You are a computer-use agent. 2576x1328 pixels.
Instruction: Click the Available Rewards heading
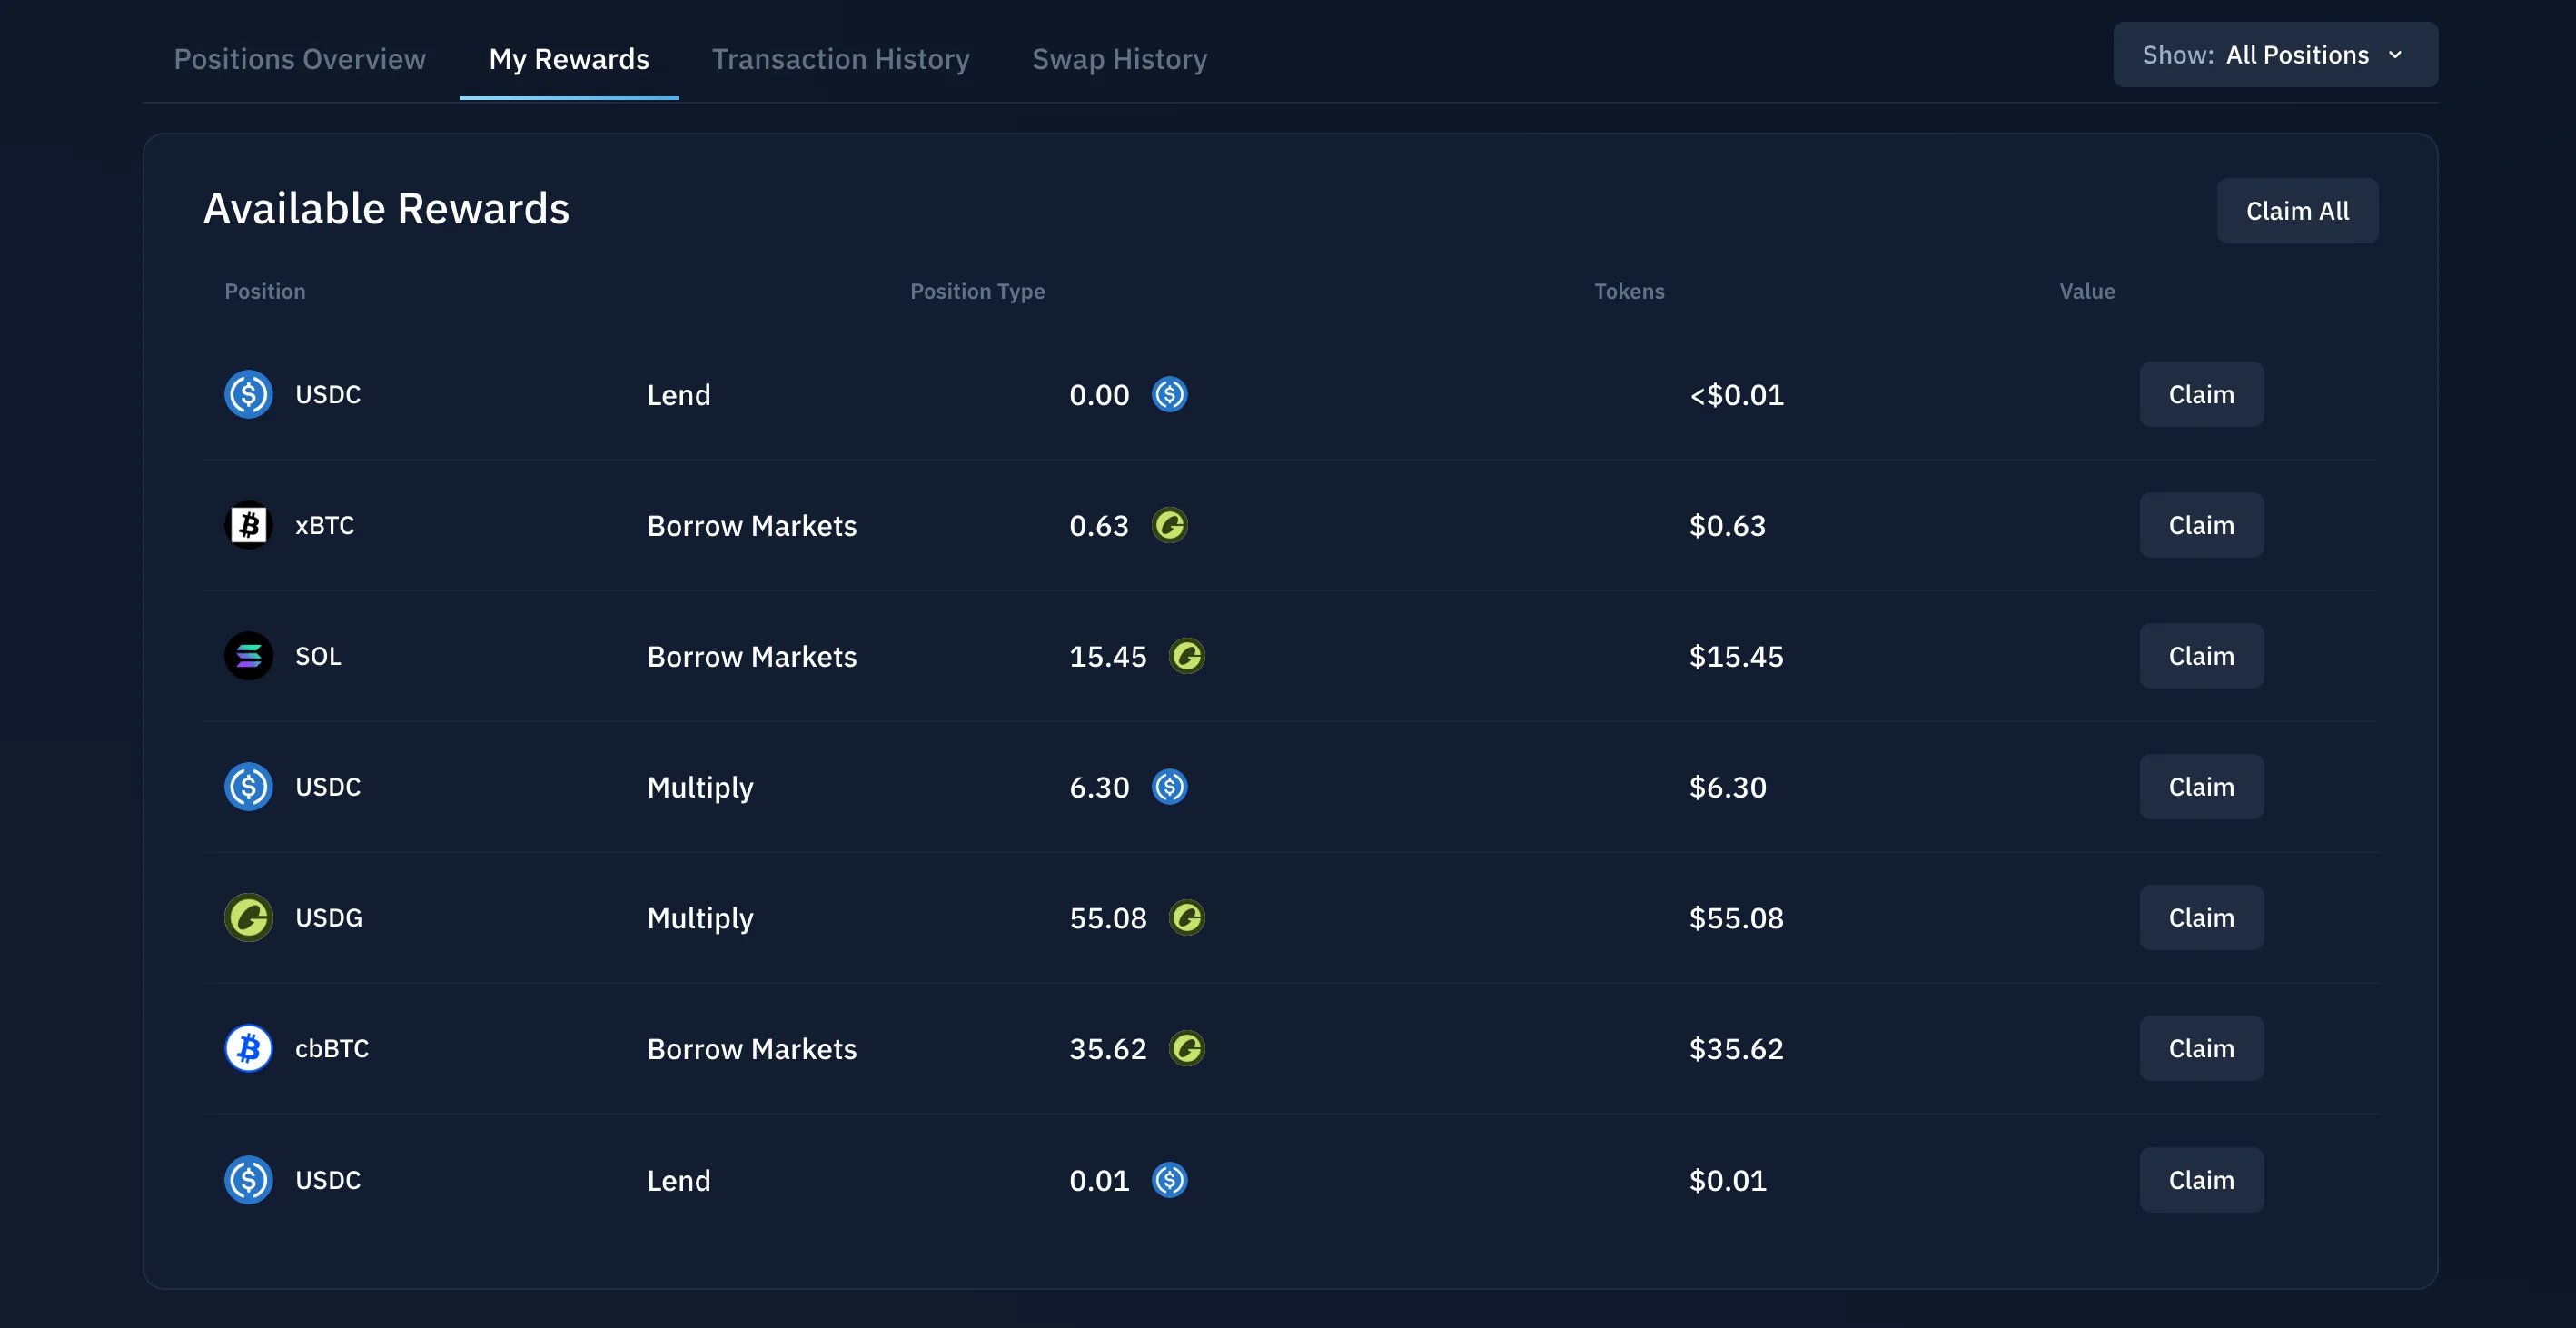(386, 209)
